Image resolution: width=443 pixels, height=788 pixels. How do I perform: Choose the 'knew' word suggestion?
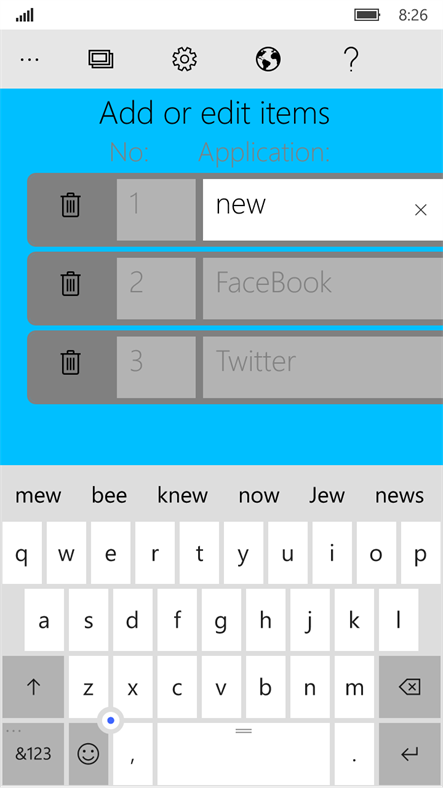(x=182, y=496)
